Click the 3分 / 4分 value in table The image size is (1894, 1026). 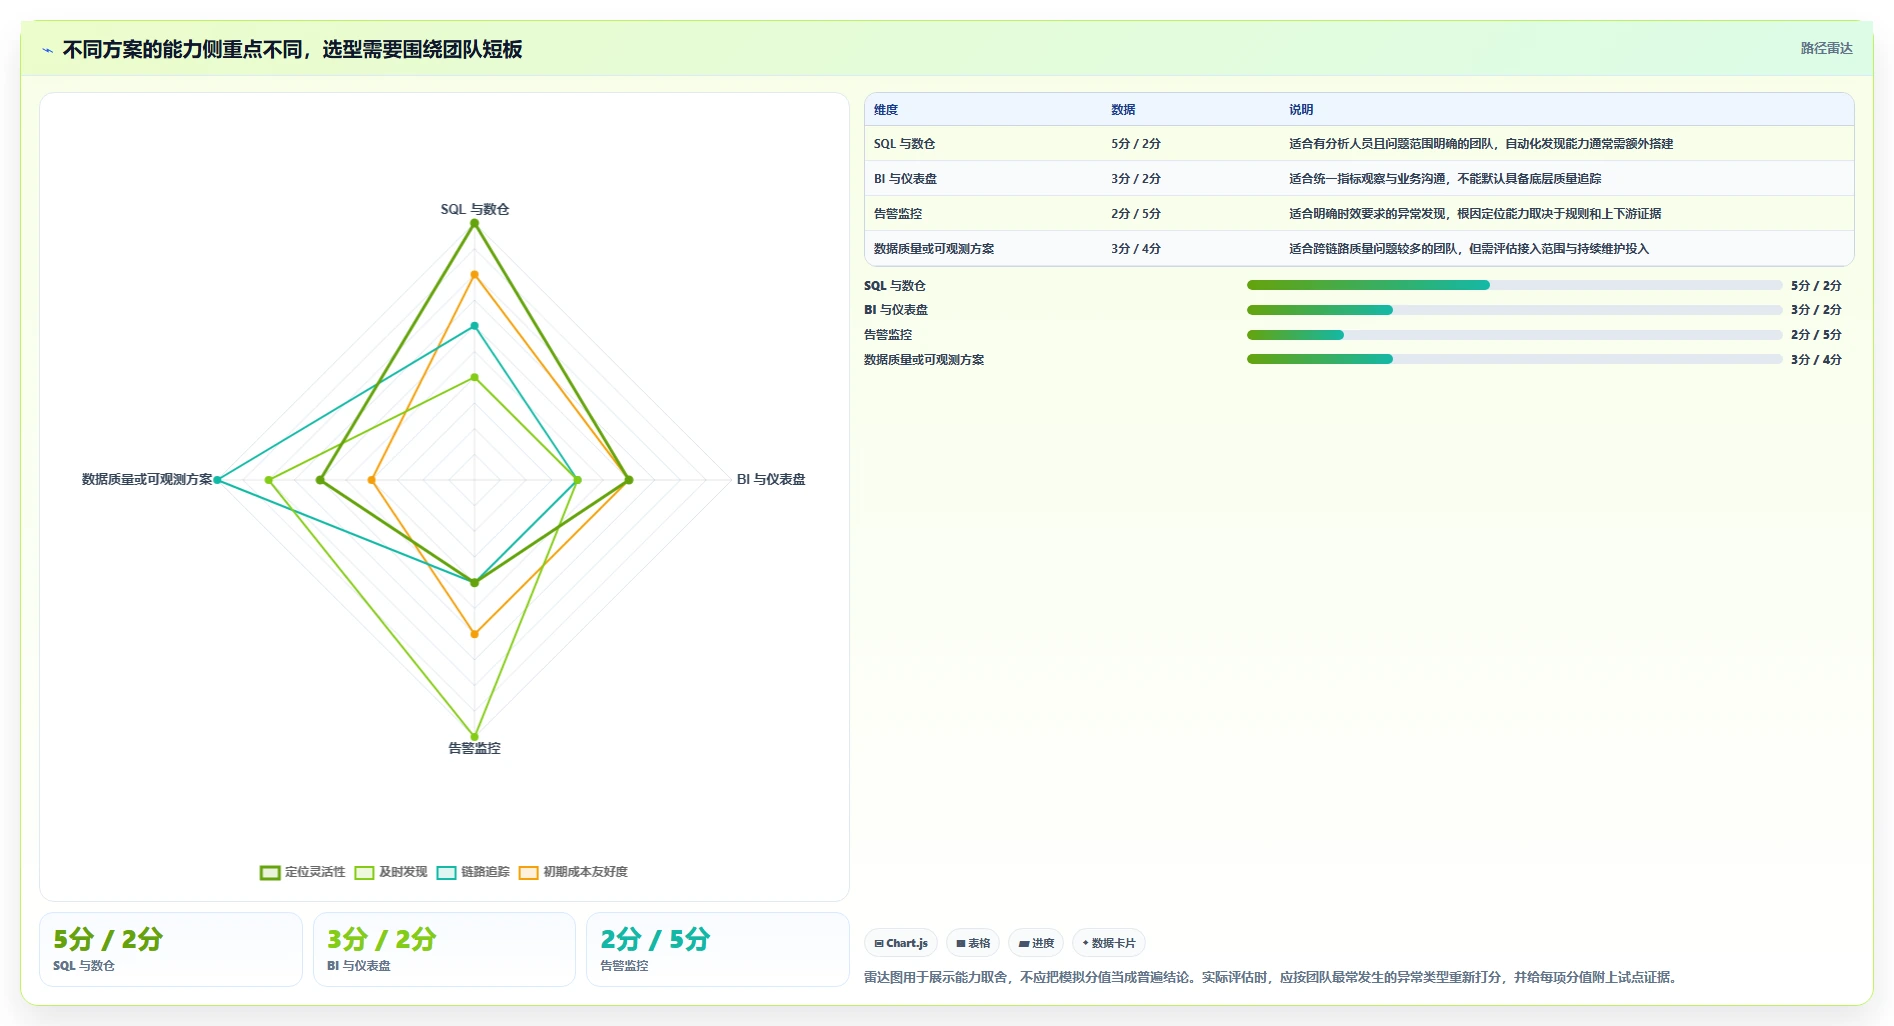(x=1136, y=249)
